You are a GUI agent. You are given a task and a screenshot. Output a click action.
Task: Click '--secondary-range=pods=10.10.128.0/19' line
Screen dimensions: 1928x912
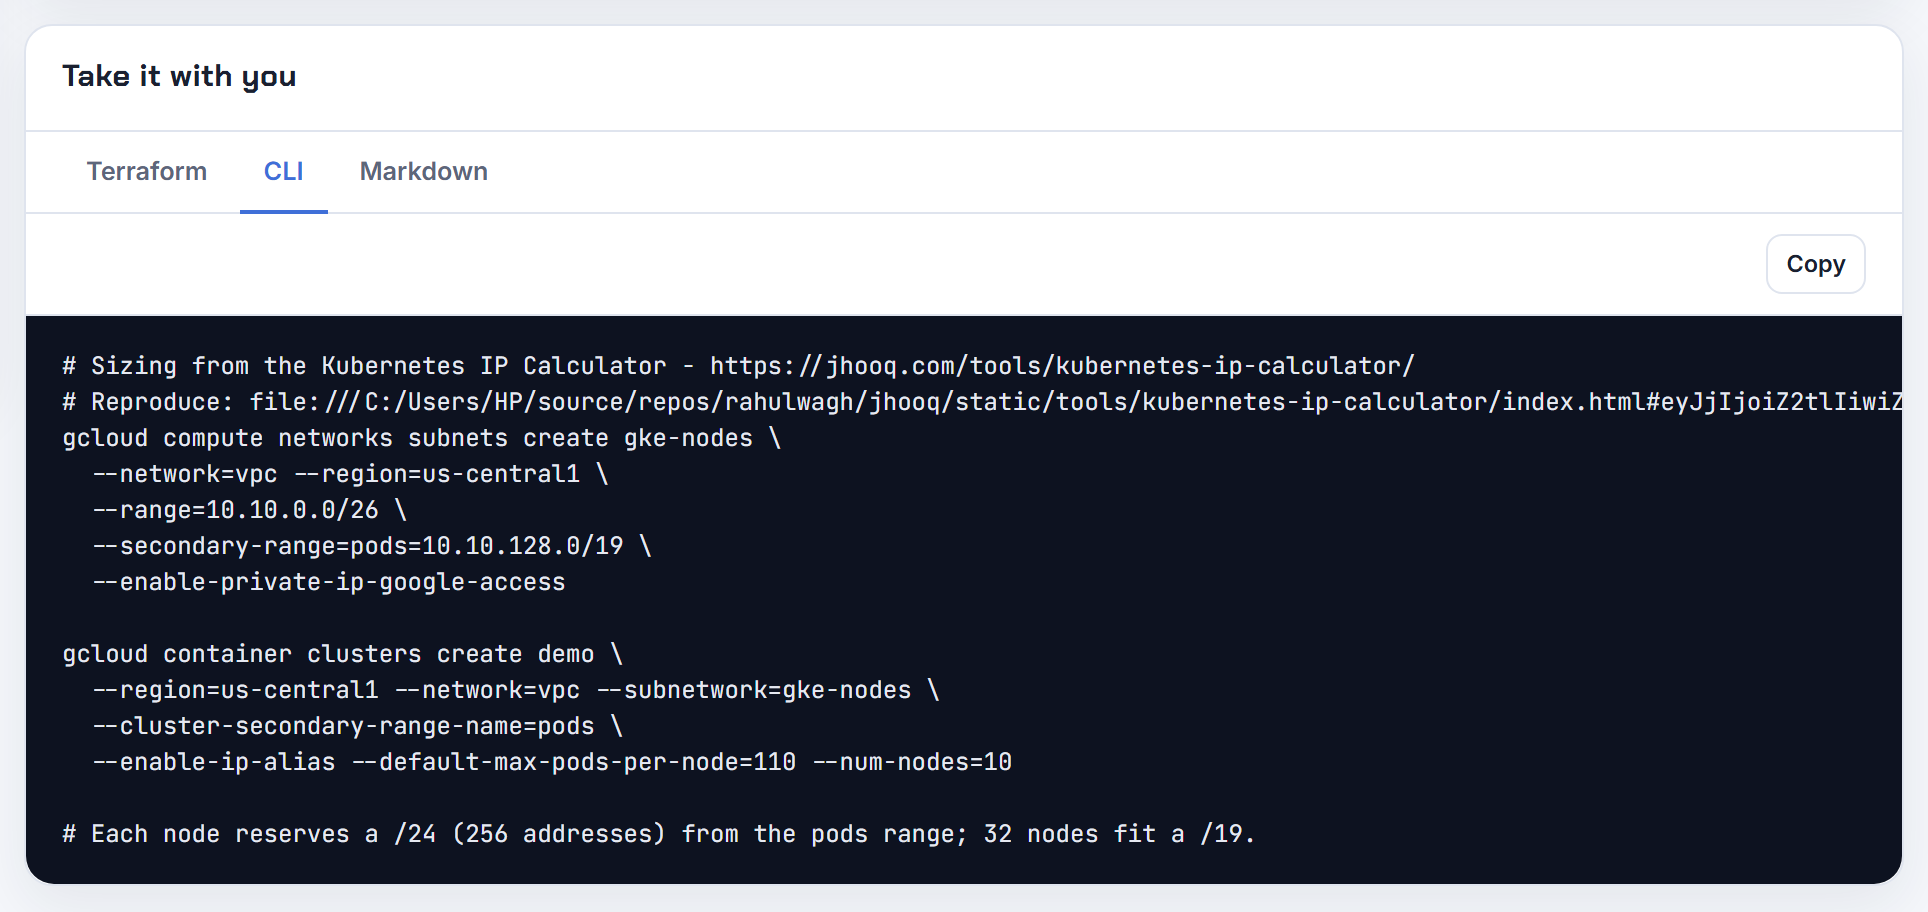click(372, 546)
